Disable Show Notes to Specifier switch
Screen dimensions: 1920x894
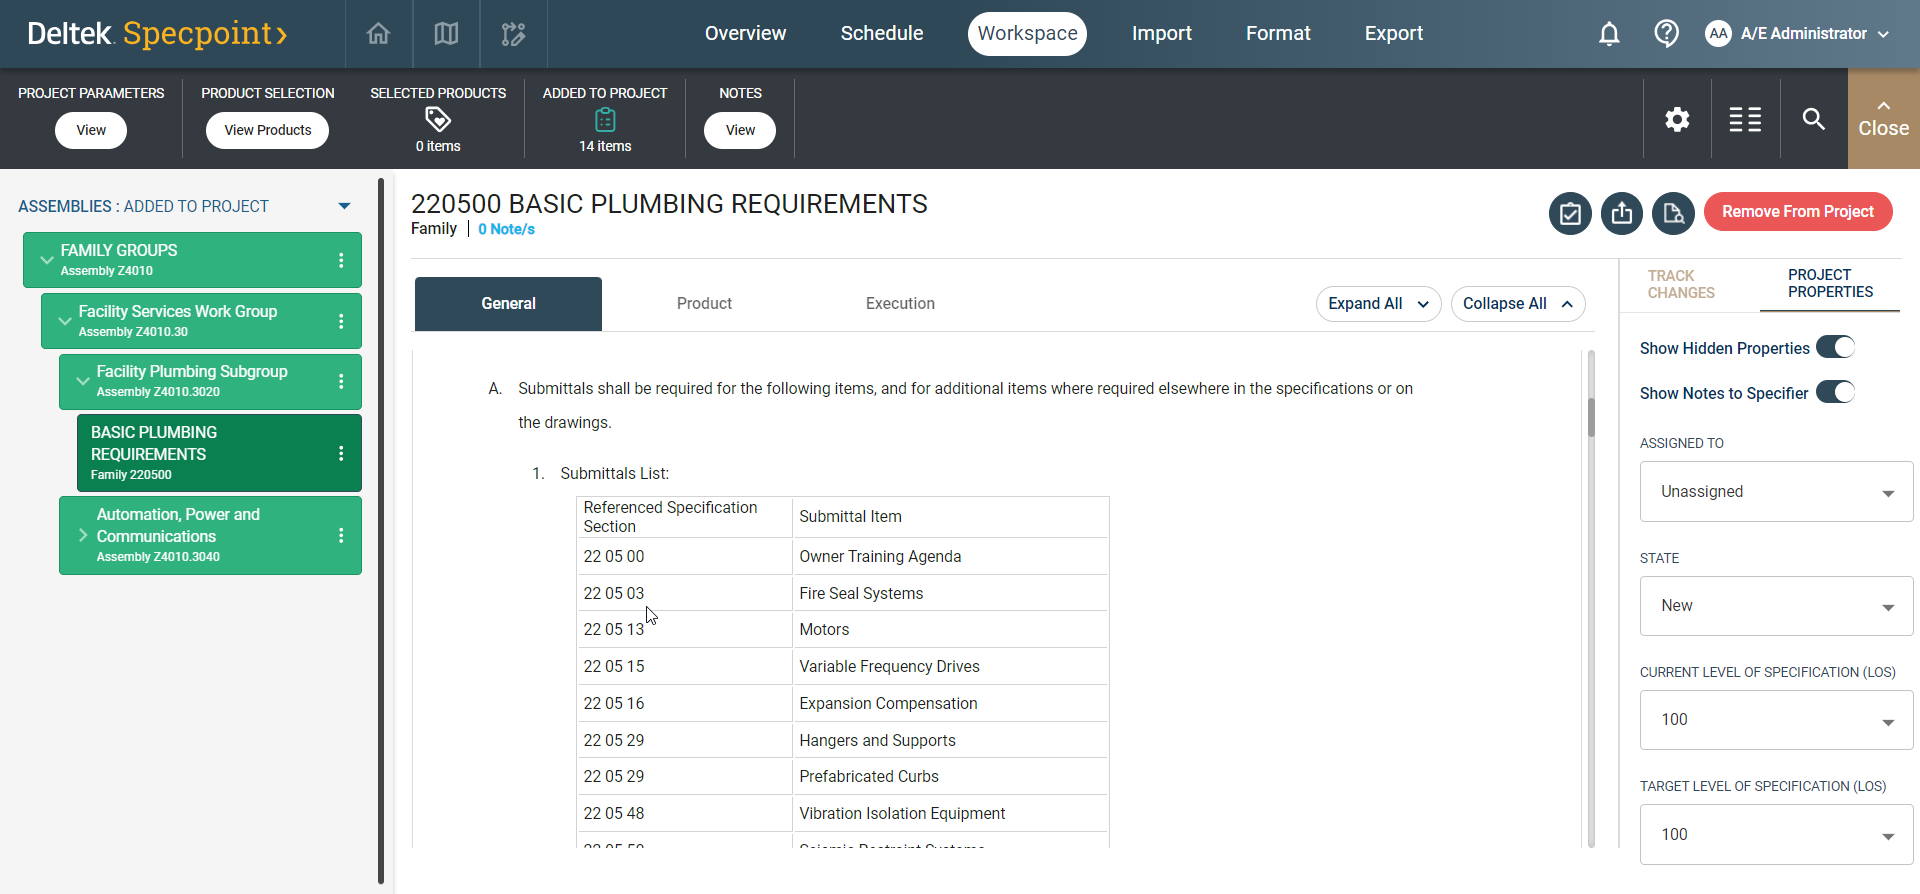point(1835,392)
